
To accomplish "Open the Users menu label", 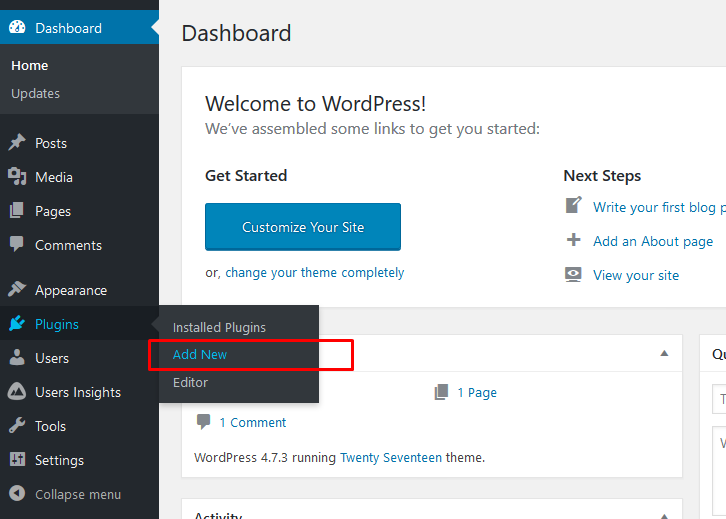I will pyautogui.click(x=52, y=358).
